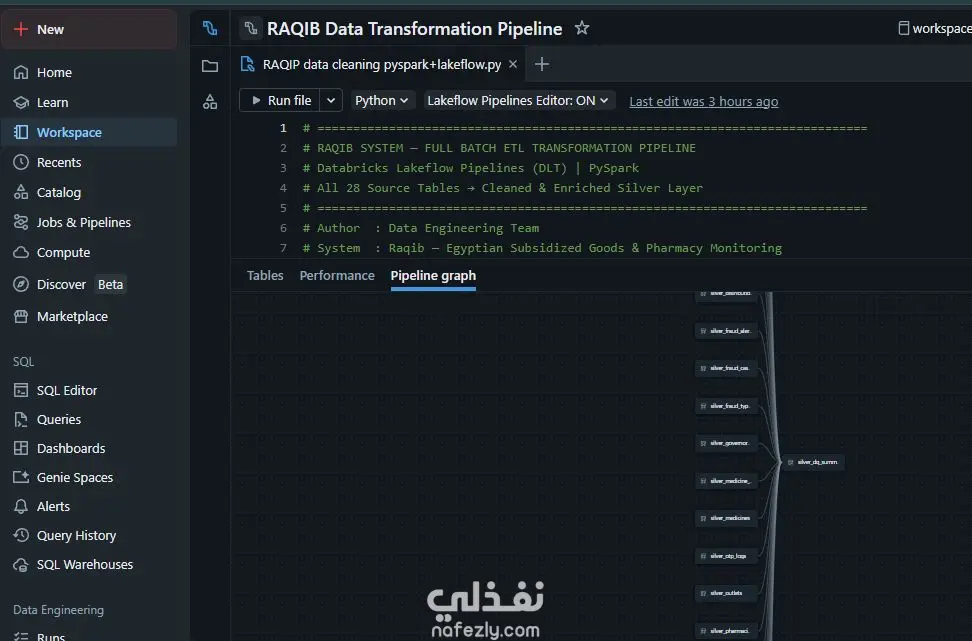The image size is (972, 641).
Task: Open Genie Spaces in sidebar
Action: pos(89,477)
